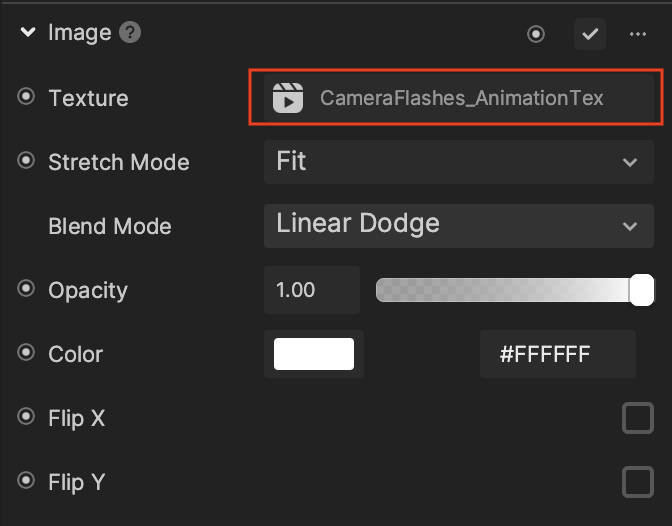Image resolution: width=672 pixels, height=526 pixels.
Task: Enable the Flip X checkbox
Action: pyautogui.click(x=638, y=418)
